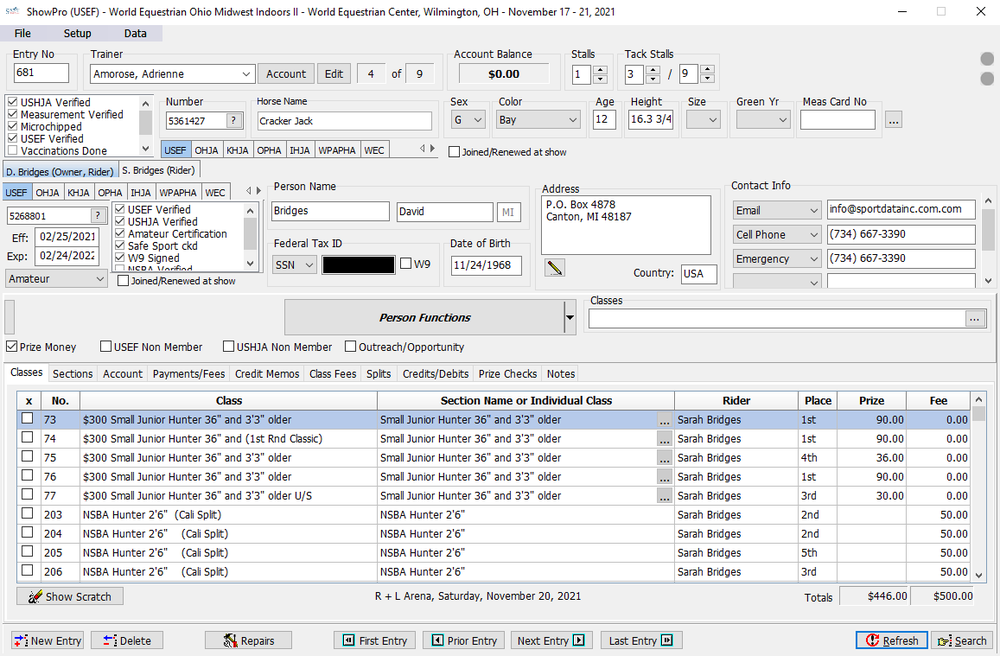1000x656 pixels.
Task: Check USEF Non Member
Action: tap(105, 346)
